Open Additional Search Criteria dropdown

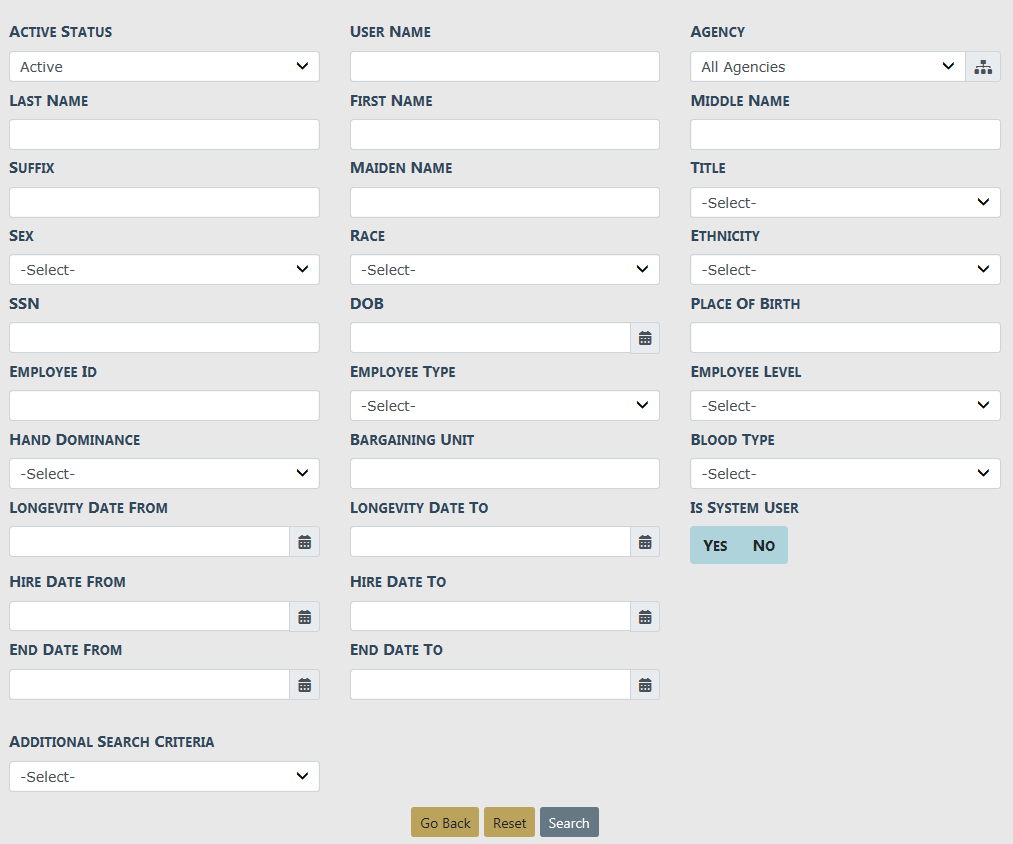coord(164,777)
